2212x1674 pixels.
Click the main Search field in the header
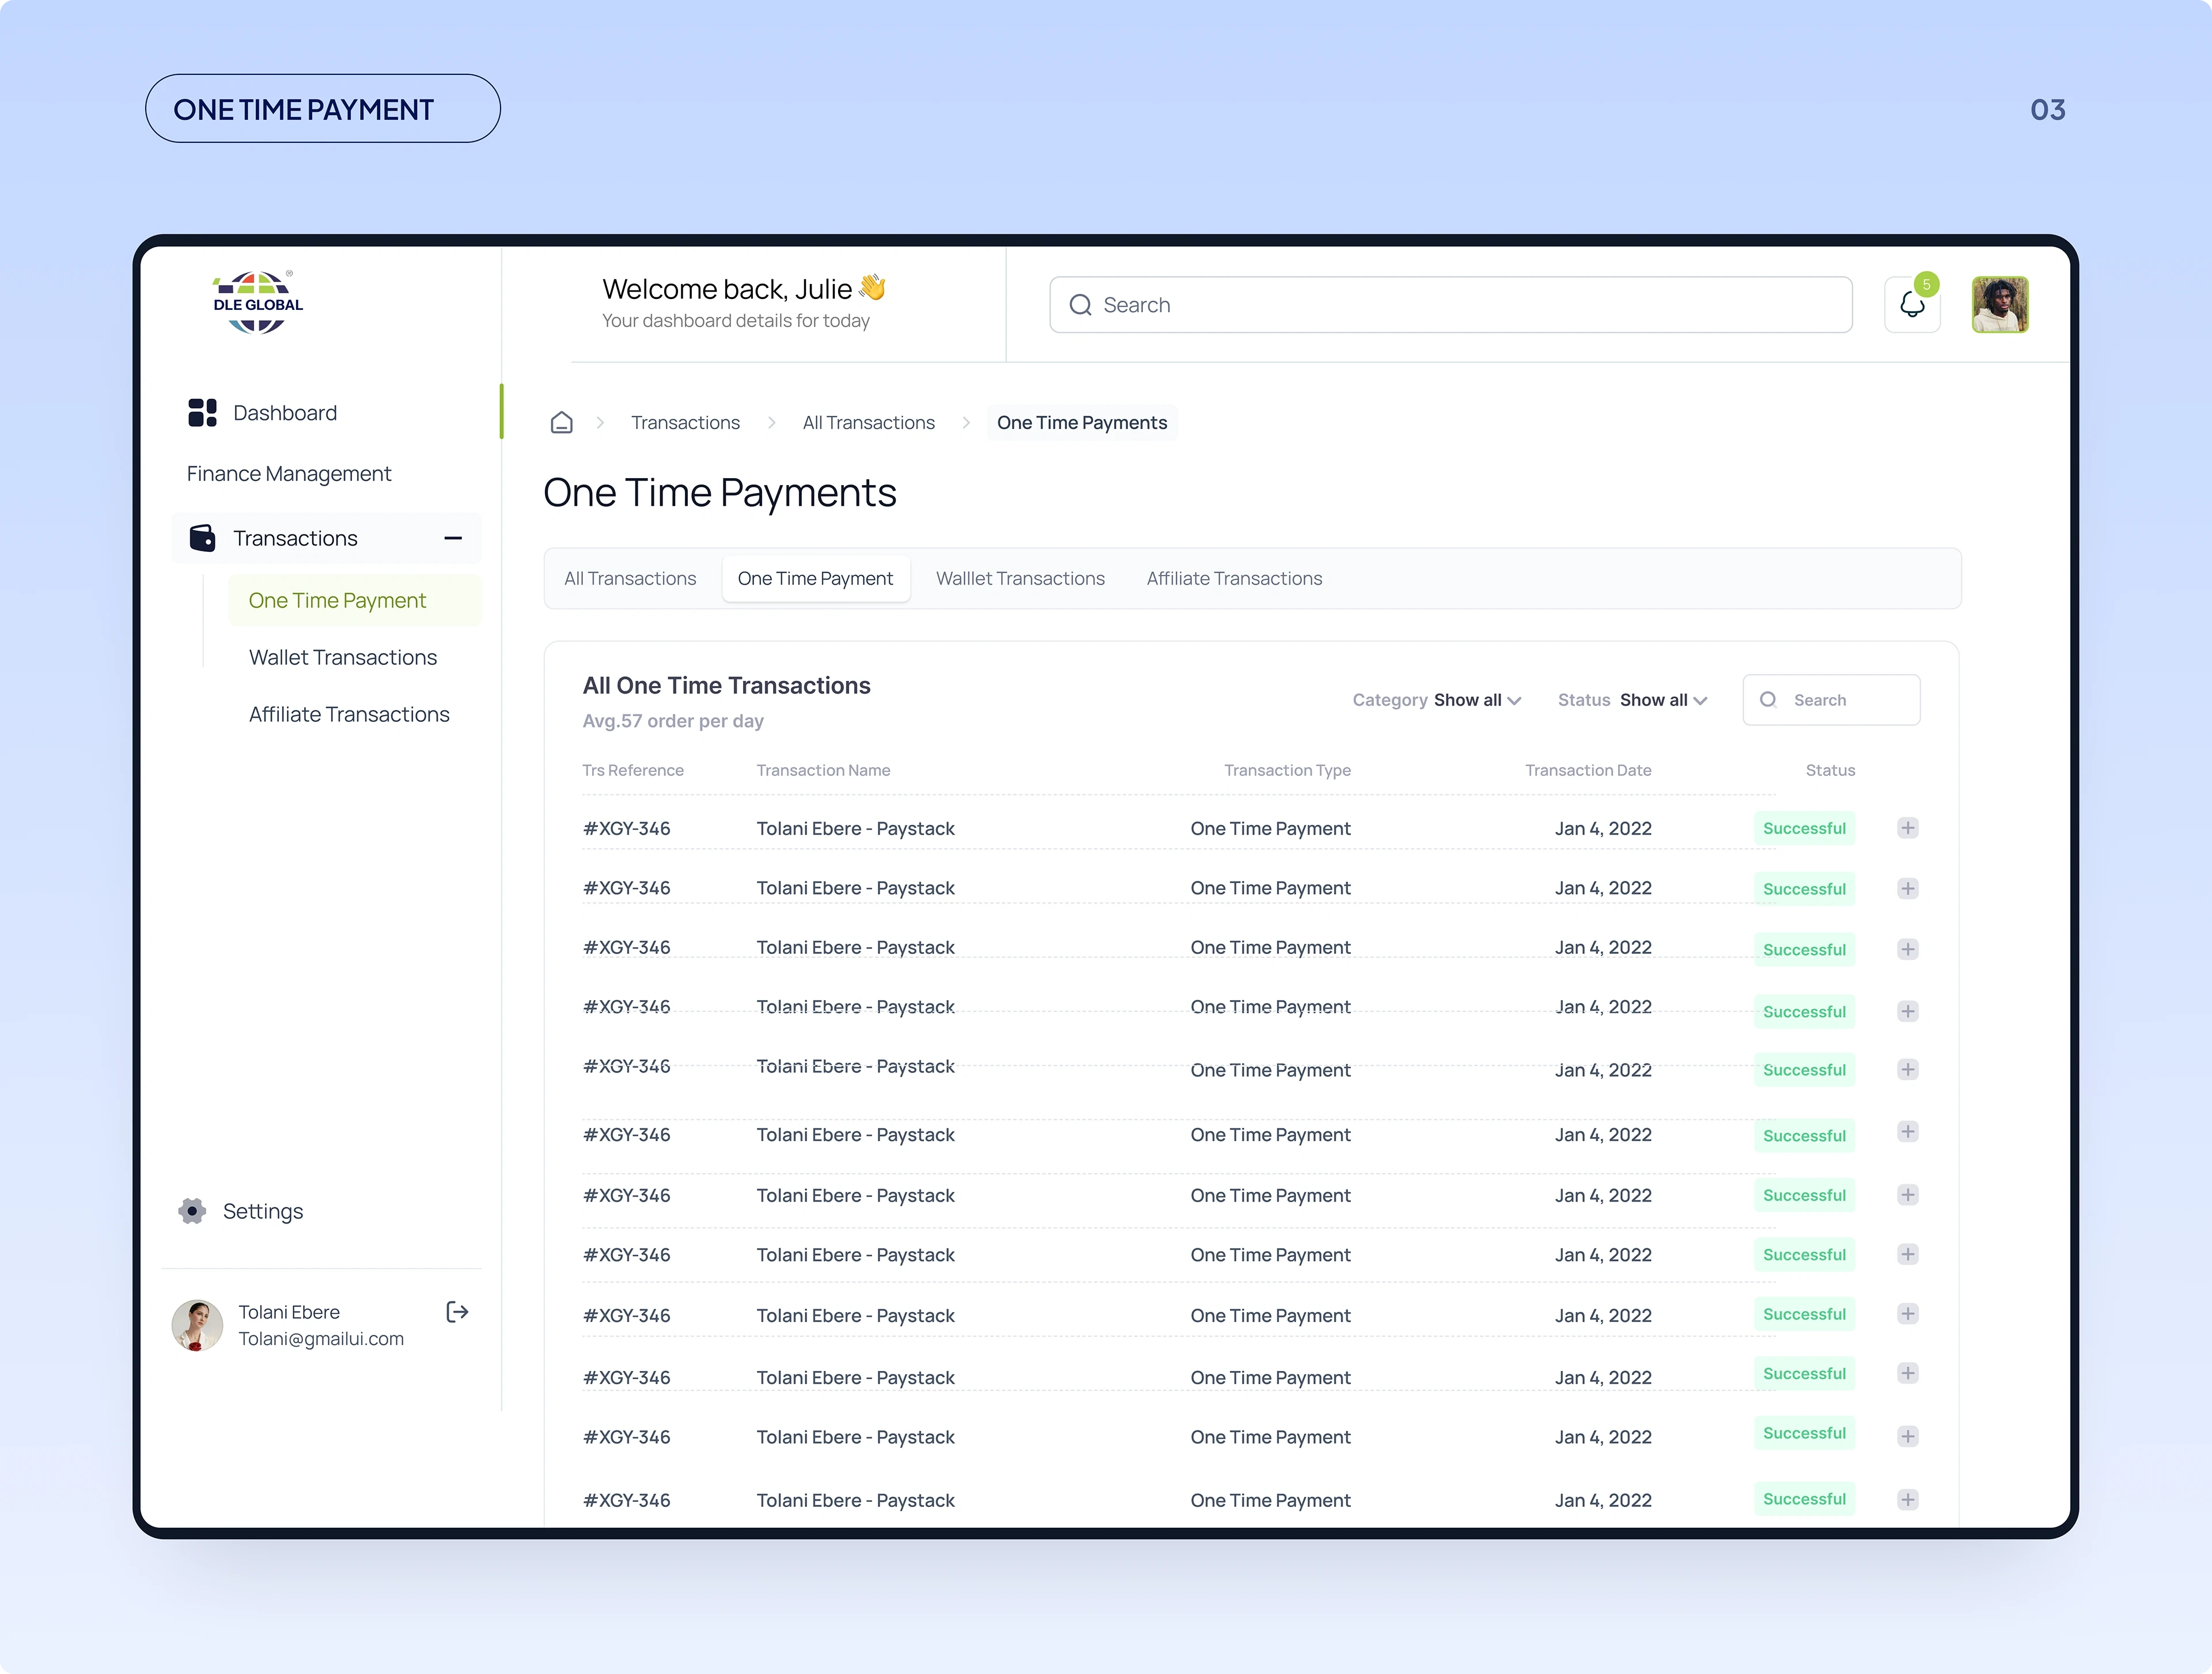(x=1450, y=305)
